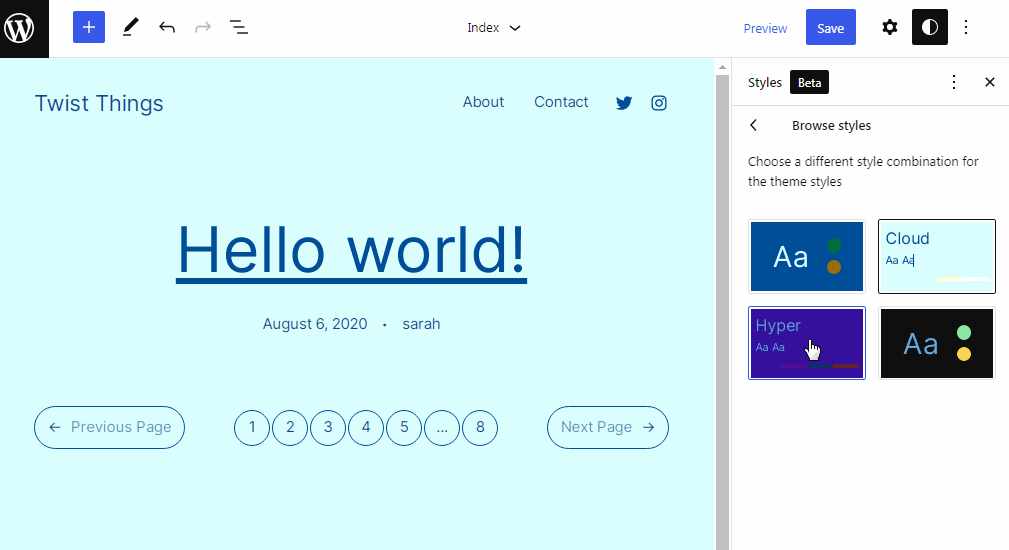The height and width of the screenshot is (550, 1009).
Task: Toggle the Styles half-circle icon
Action: click(x=929, y=28)
